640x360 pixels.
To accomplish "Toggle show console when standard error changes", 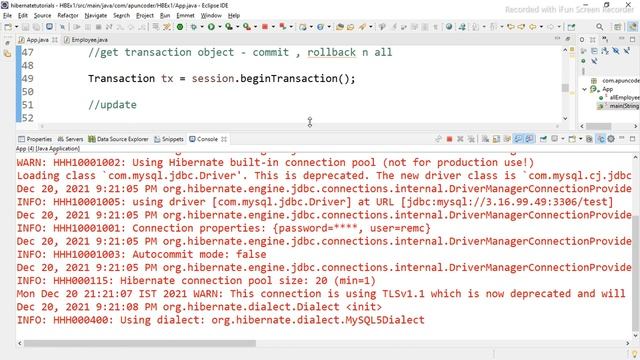I will pos(529,139).
